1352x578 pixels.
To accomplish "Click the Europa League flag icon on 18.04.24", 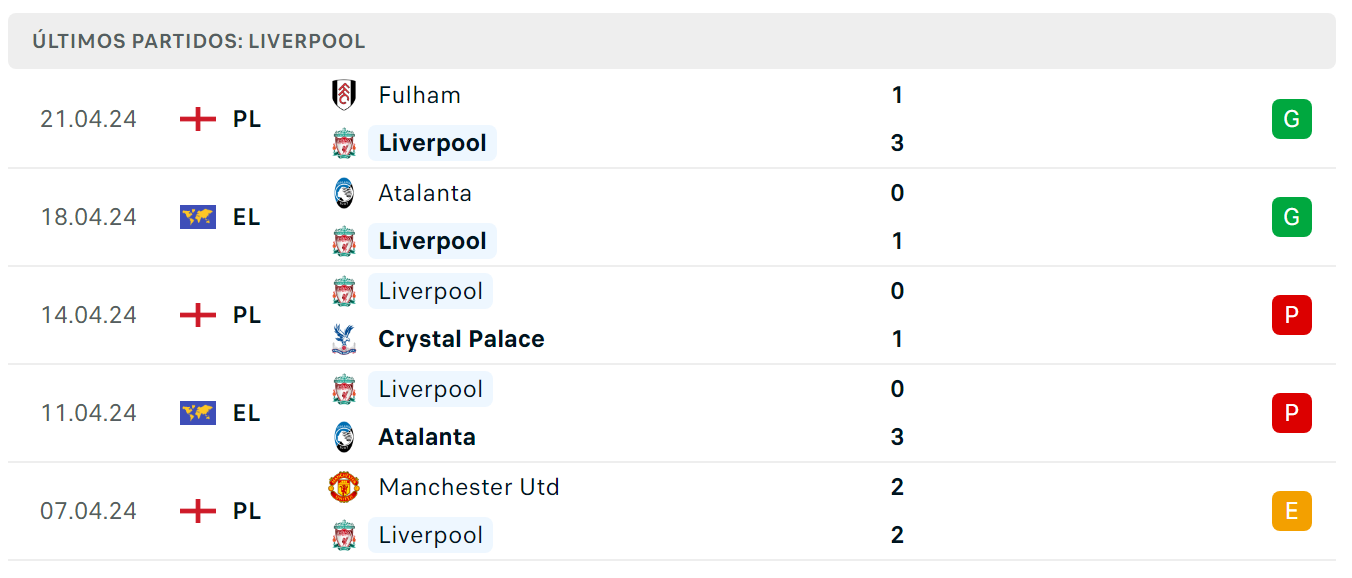I will [x=198, y=217].
